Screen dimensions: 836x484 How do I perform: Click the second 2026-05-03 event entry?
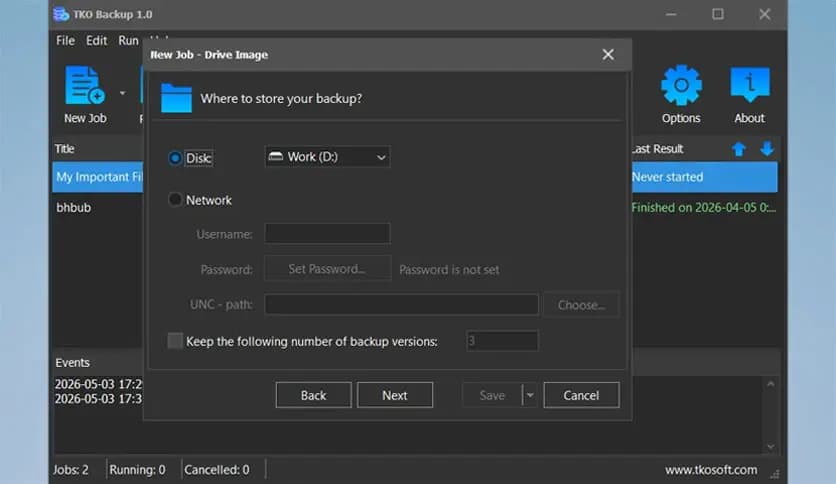coord(99,398)
